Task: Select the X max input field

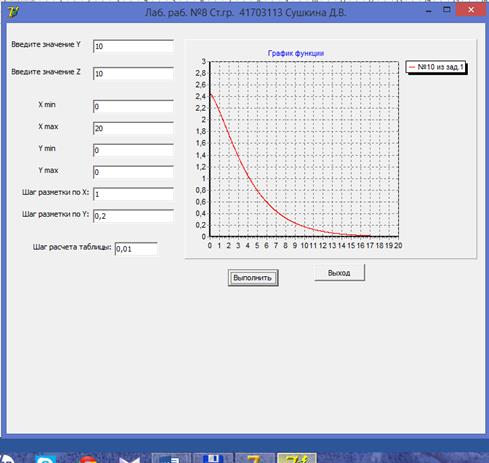Action: [x=133, y=128]
